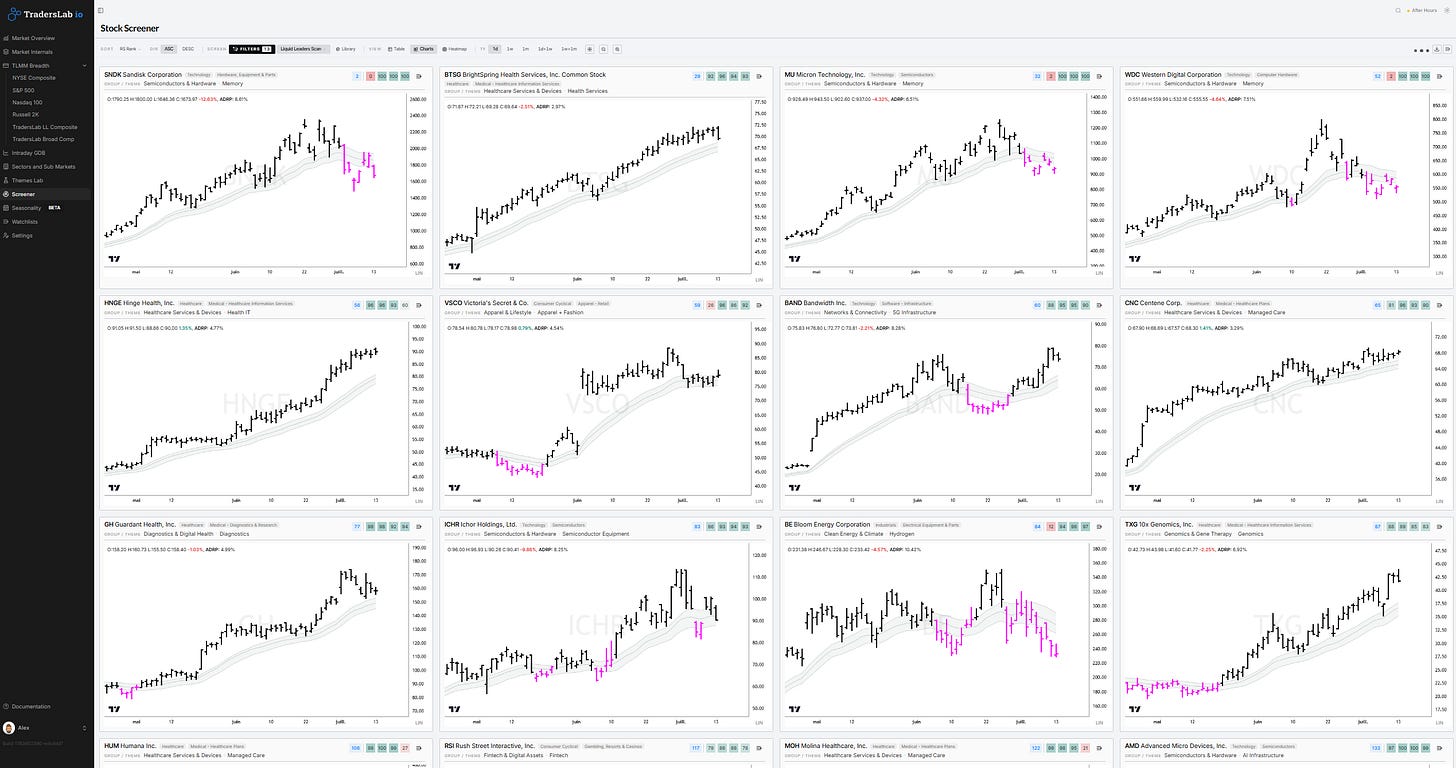Open the Library link
The height and width of the screenshot is (768, 1456).
345,48
